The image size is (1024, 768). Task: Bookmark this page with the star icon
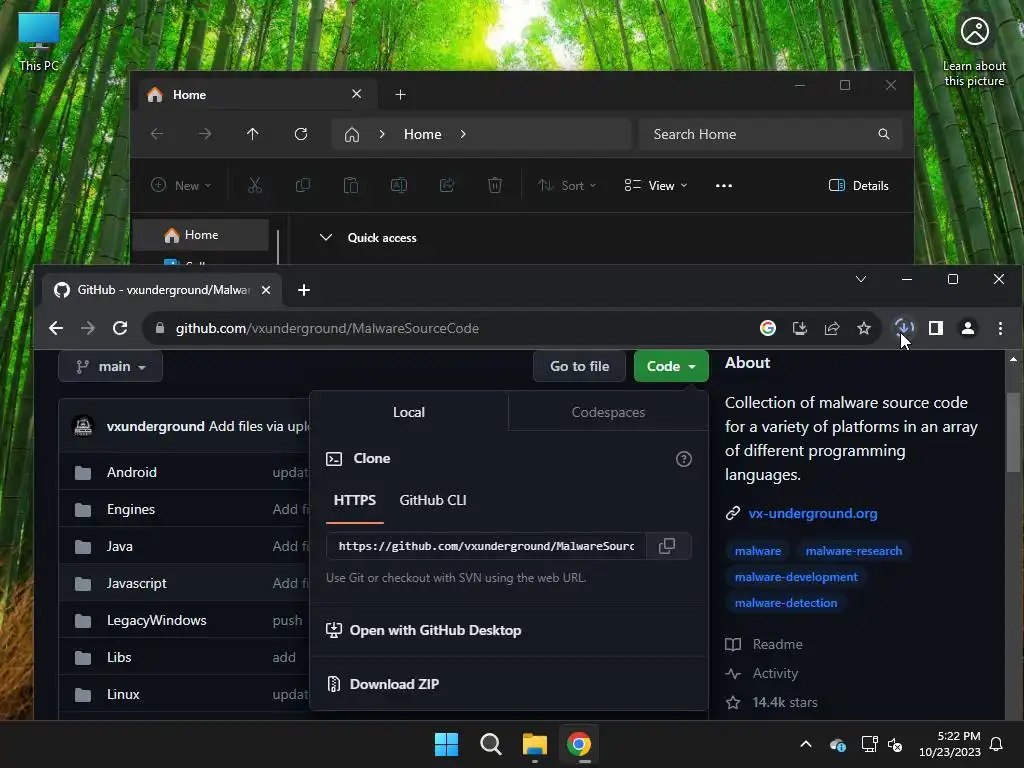(x=864, y=328)
